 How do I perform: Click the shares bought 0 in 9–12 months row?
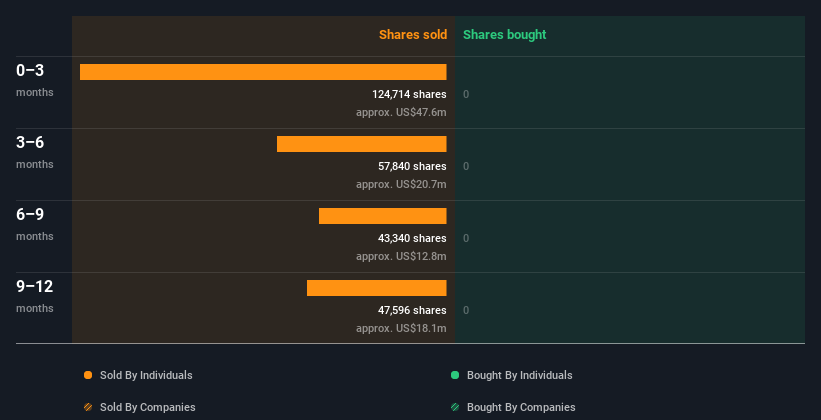pos(466,311)
